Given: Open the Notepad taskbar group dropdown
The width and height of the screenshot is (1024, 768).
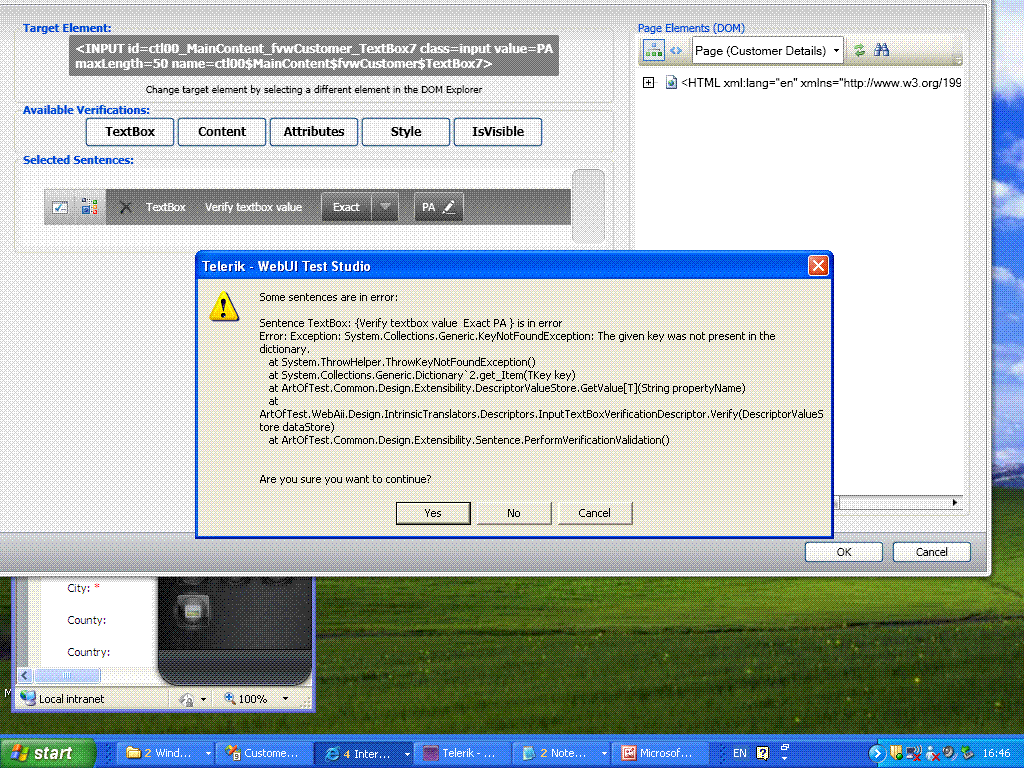Looking at the screenshot, I should coord(604,754).
